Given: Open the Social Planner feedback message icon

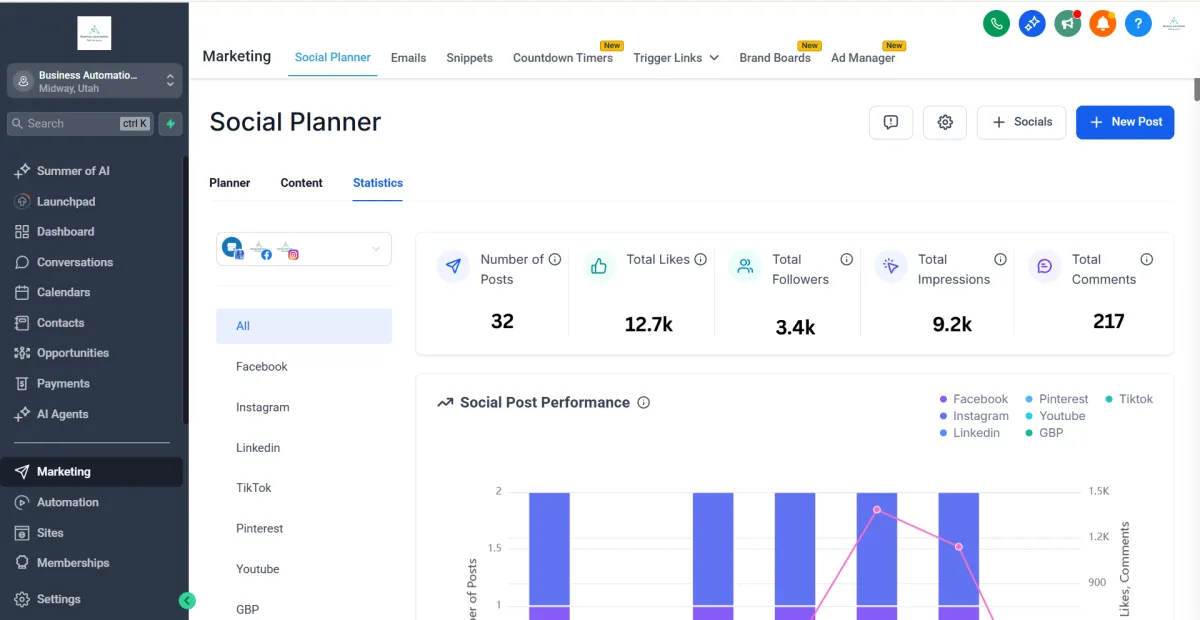Looking at the screenshot, I should [x=891, y=122].
